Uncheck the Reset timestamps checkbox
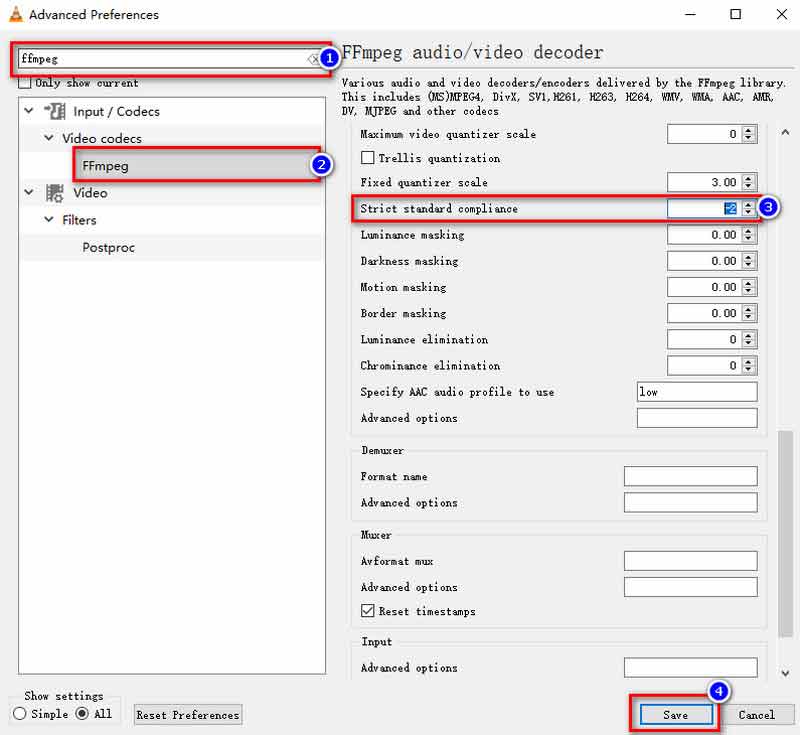The width and height of the screenshot is (800, 735). pos(367,611)
